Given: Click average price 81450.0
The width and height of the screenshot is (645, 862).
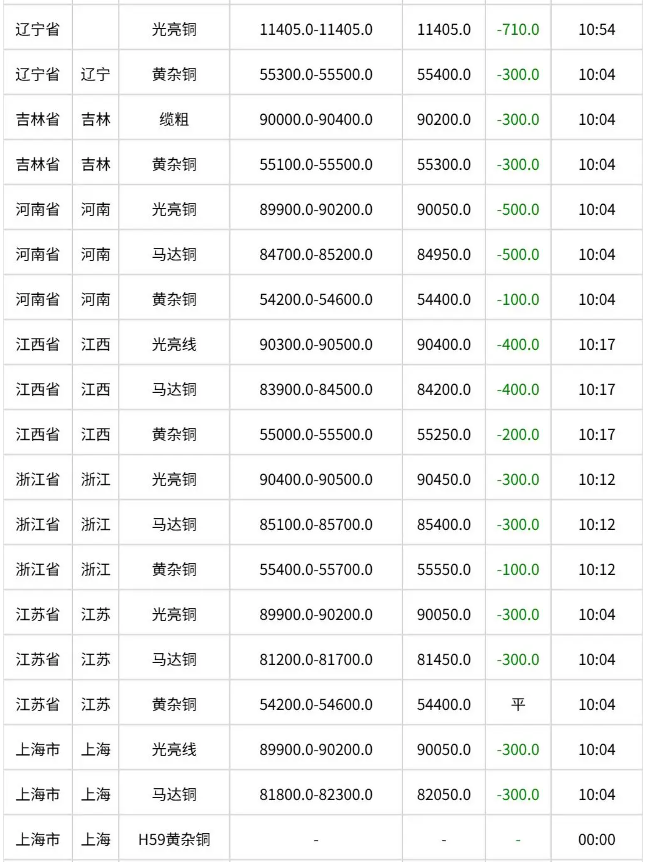Looking at the screenshot, I should [444, 660].
